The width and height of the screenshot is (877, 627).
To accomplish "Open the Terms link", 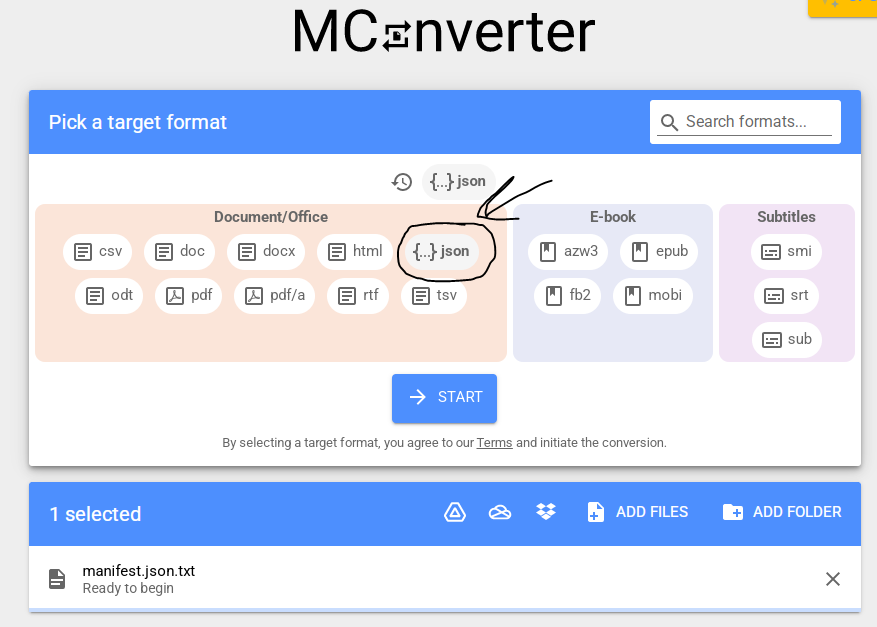I will [494, 443].
